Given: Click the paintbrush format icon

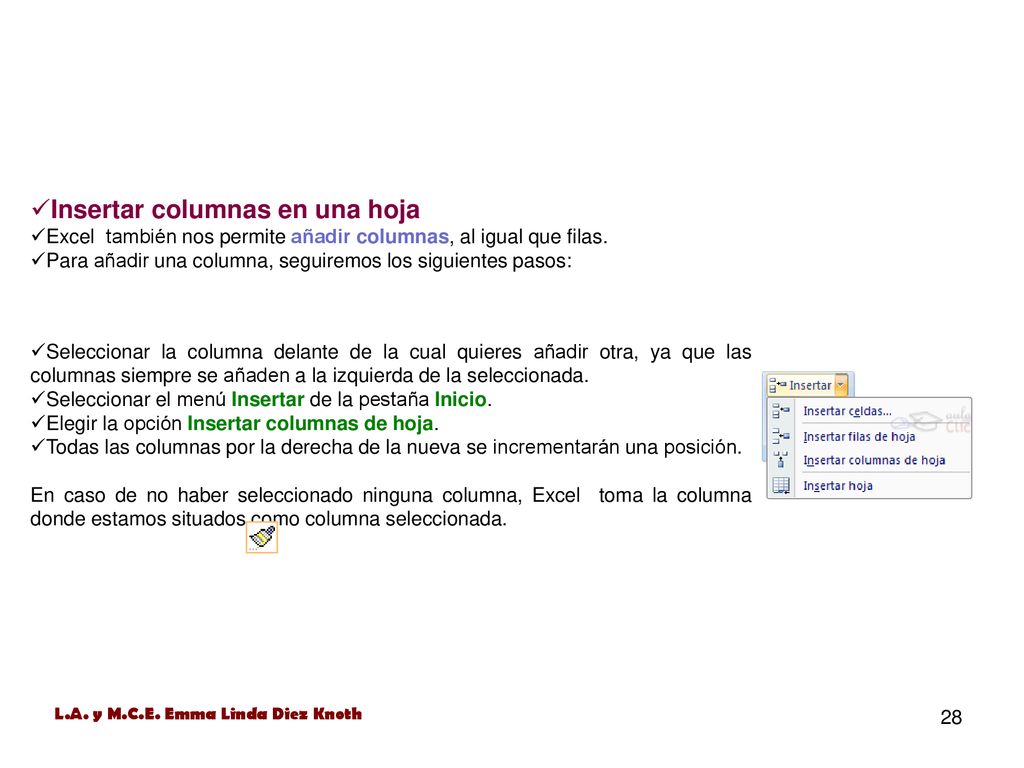Looking at the screenshot, I should coord(262,537).
